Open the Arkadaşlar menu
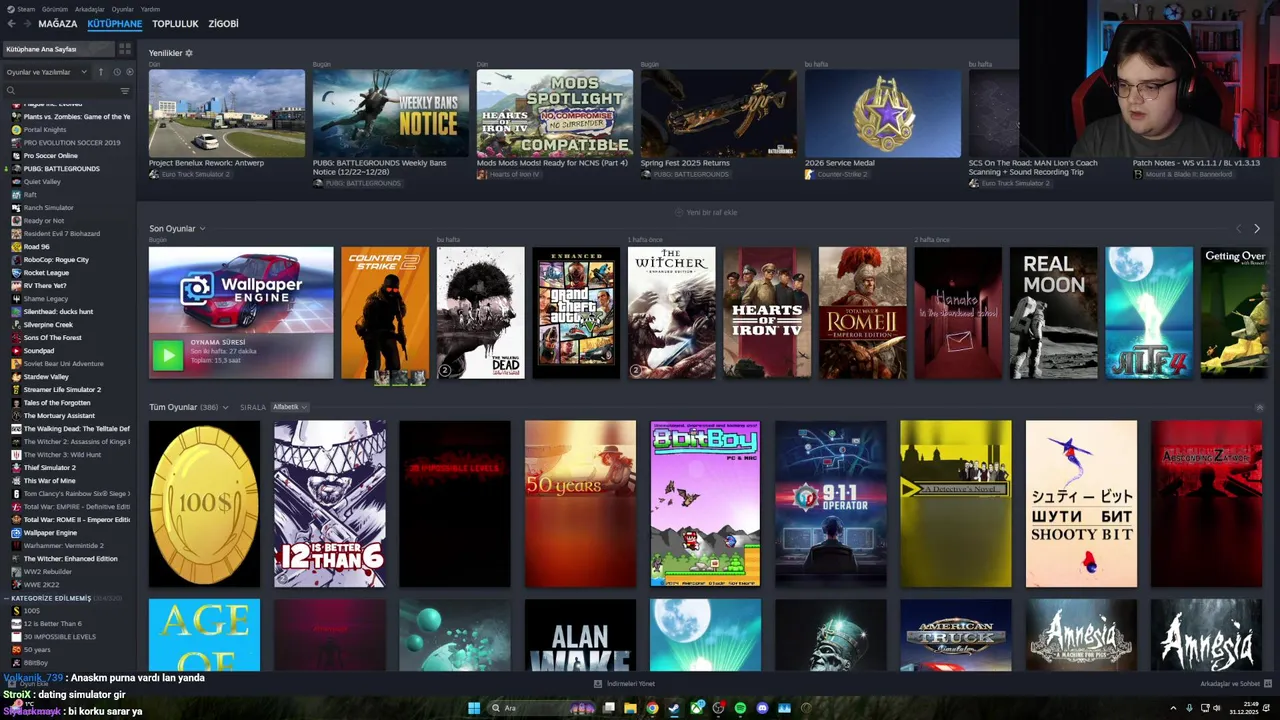 89,9
